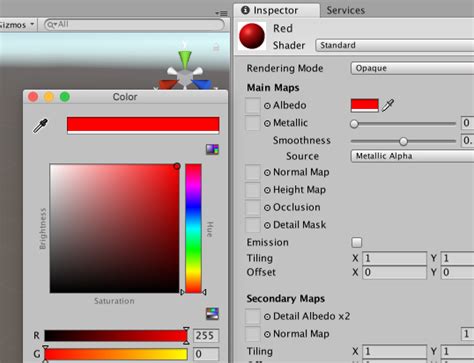Click the rainbow Hue strip
The width and height of the screenshot is (474, 363).
coord(193,228)
